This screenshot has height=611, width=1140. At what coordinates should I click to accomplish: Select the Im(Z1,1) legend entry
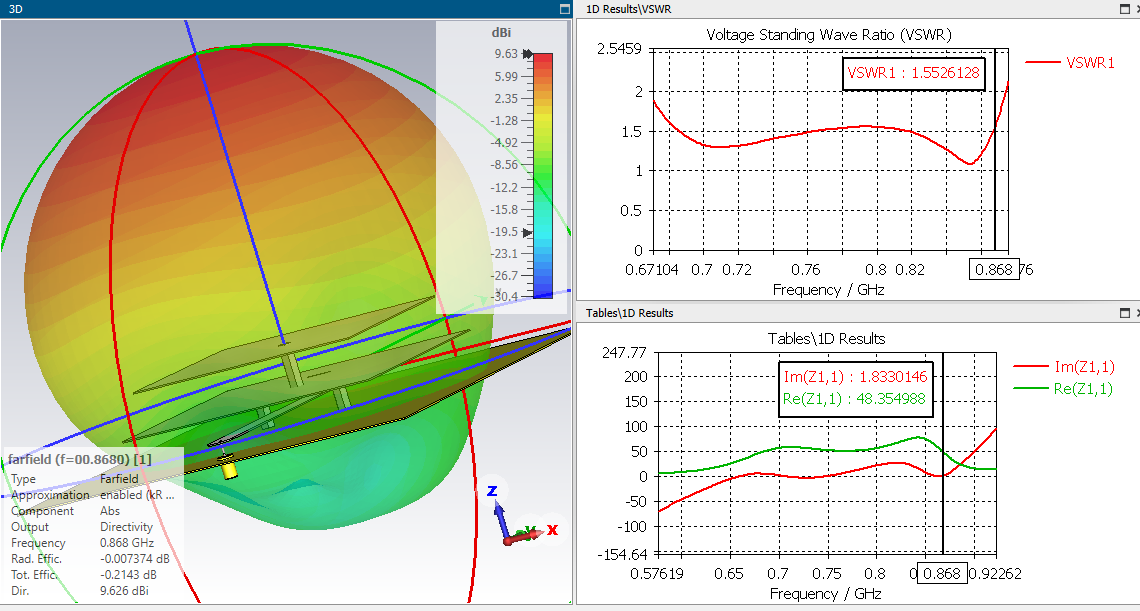(1063, 367)
